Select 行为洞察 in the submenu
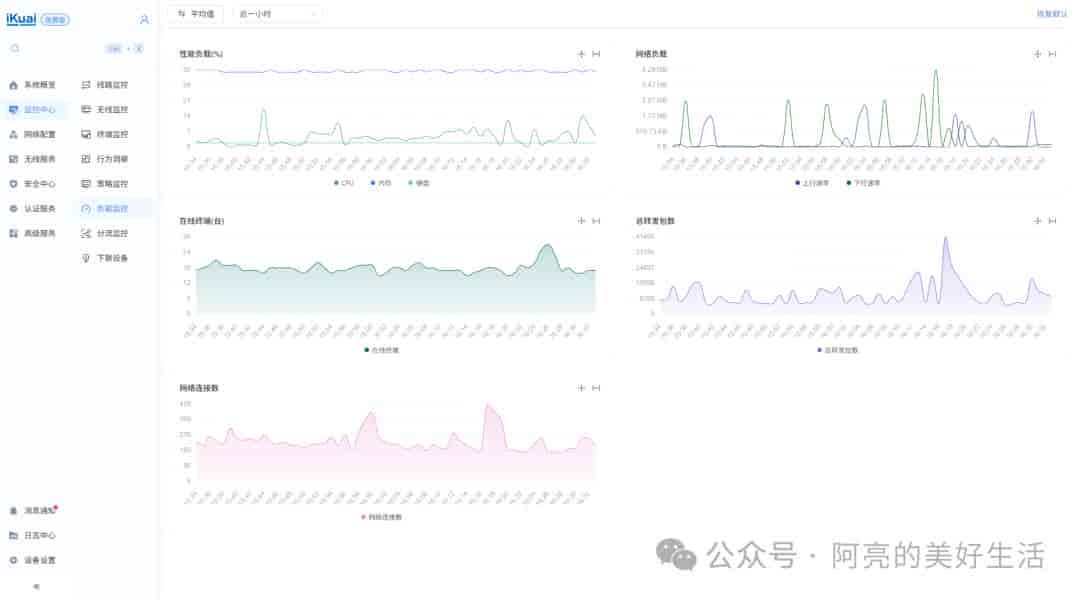The height and width of the screenshot is (599, 1080). click(x=112, y=159)
